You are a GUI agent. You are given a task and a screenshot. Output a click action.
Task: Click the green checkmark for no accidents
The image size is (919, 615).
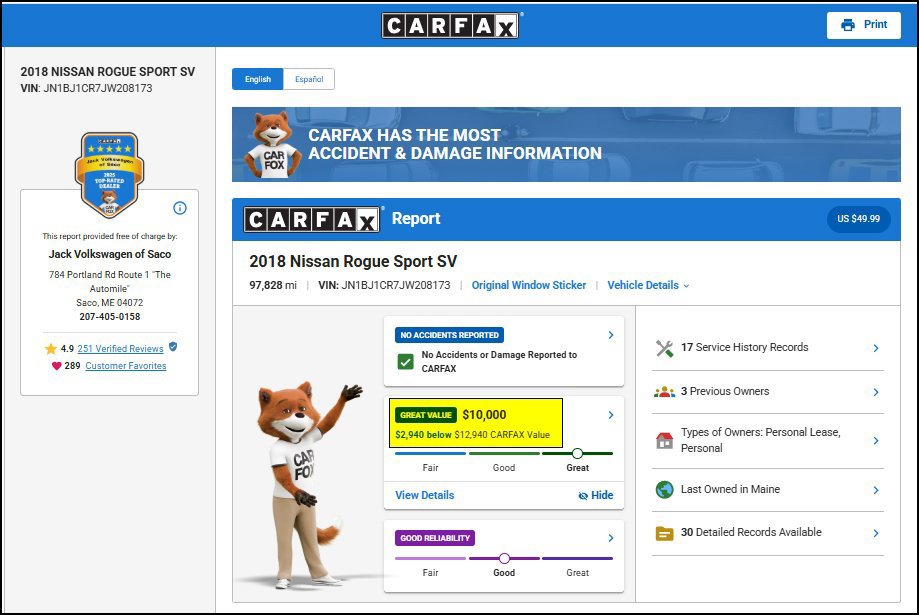[406, 362]
